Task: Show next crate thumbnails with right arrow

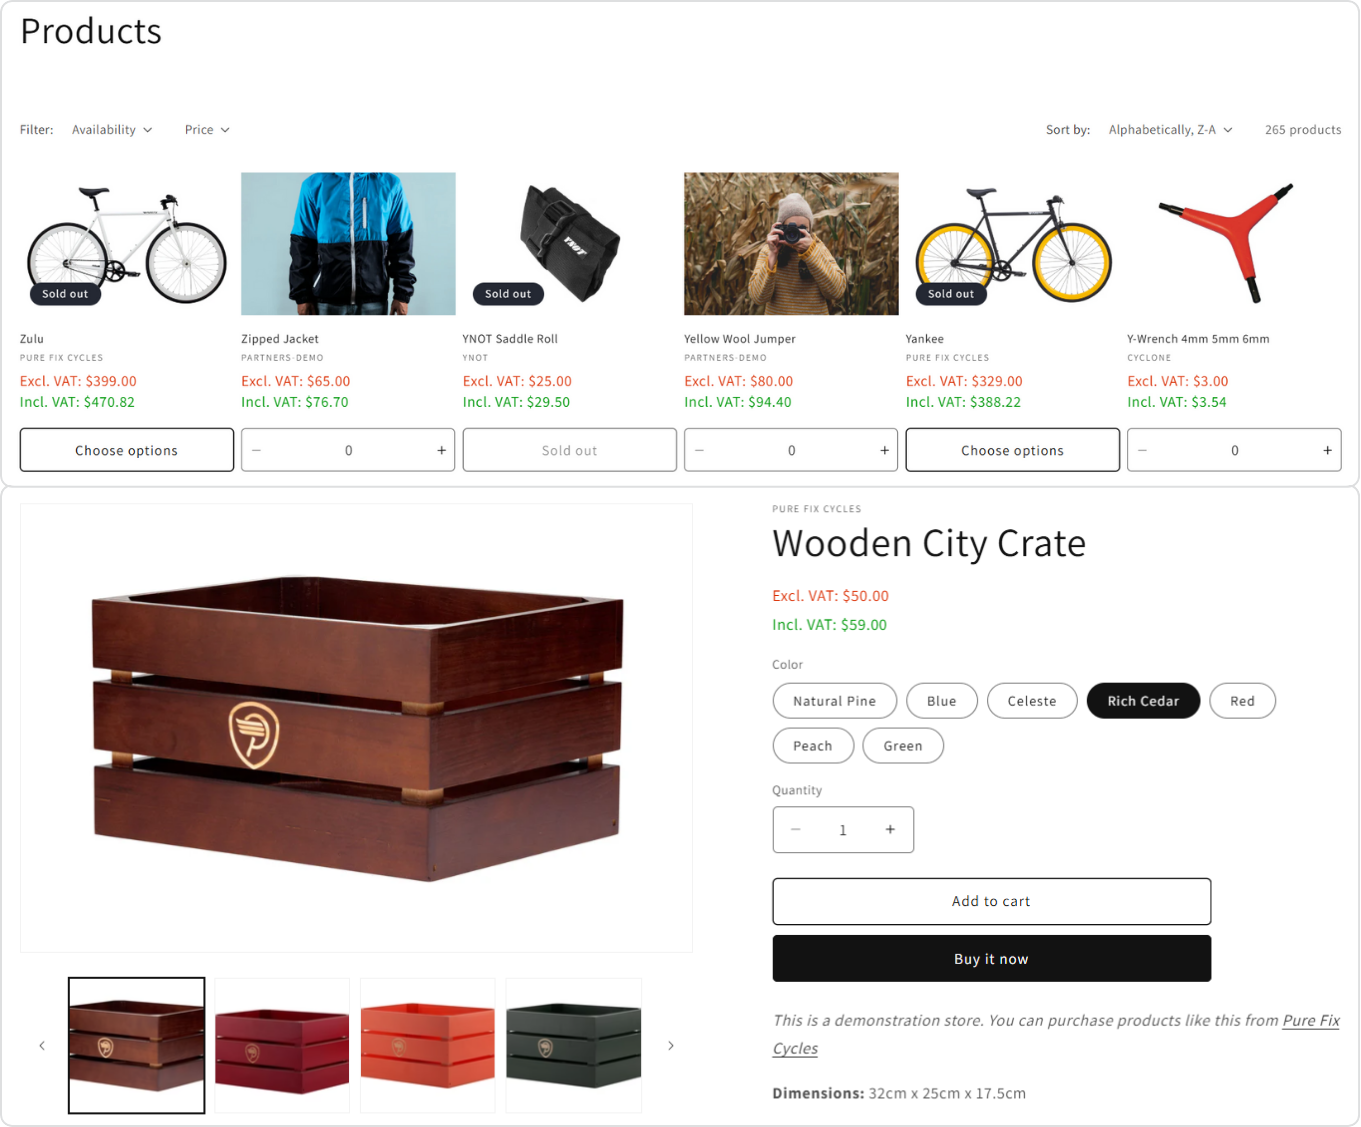Action: click(x=671, y=1046)
